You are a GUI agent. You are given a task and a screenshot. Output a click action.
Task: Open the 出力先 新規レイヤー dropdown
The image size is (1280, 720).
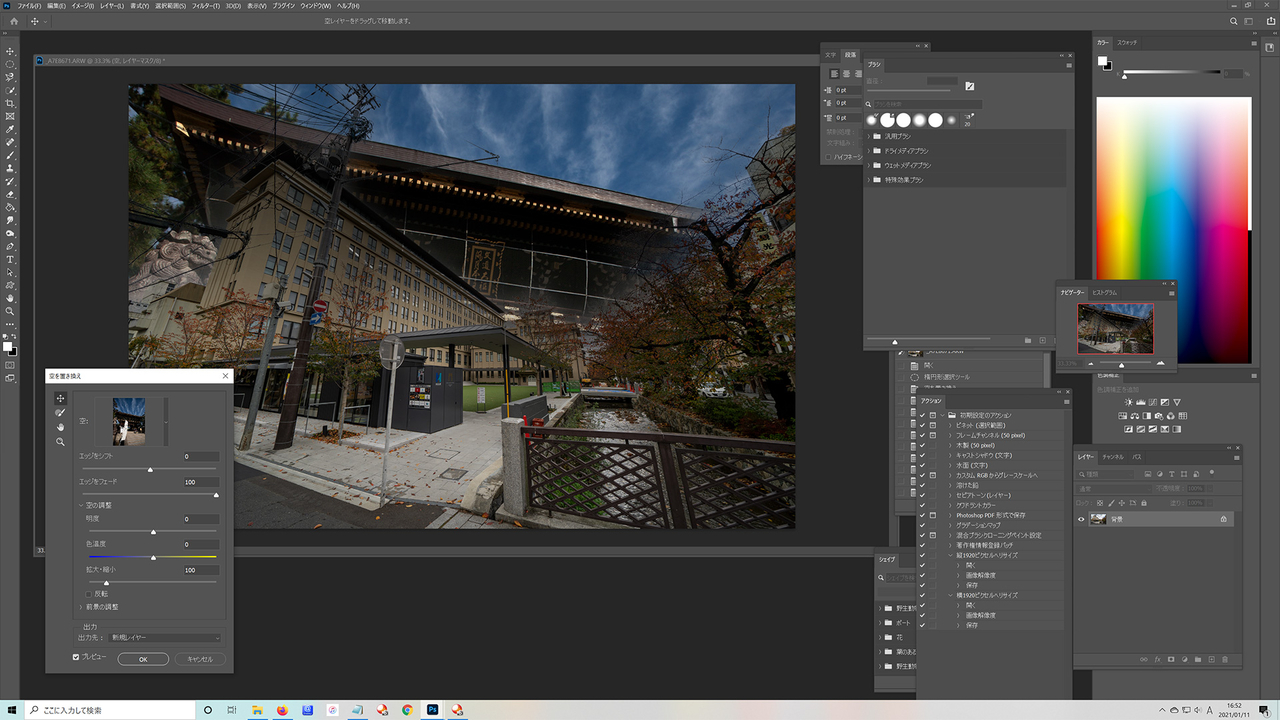pos(166,637)
